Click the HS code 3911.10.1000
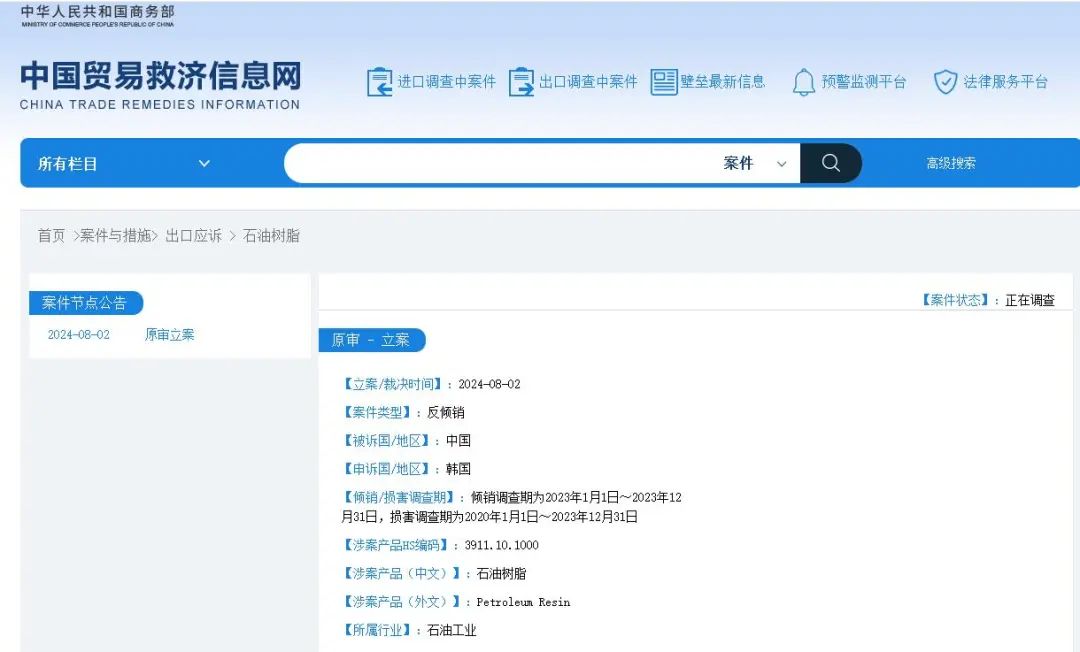The image size is (1080, 652). point(501,545)
